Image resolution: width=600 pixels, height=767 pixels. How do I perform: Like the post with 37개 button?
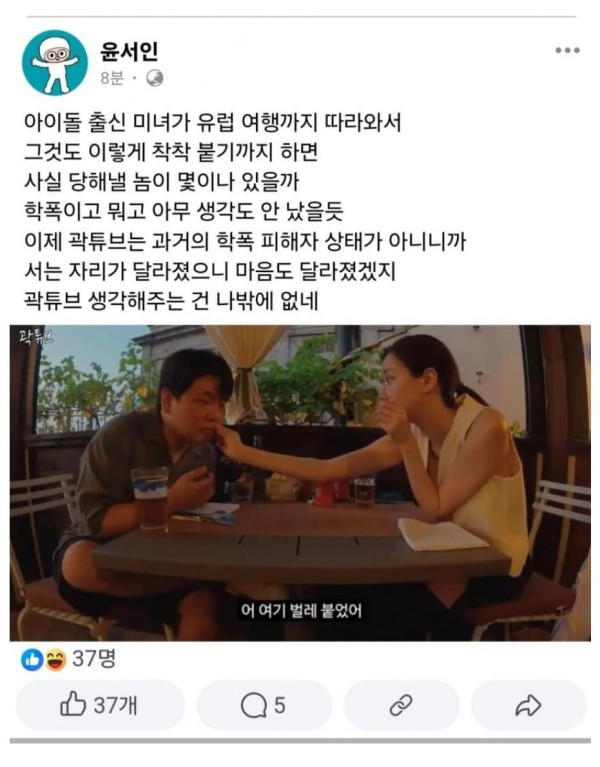pyautogui.click(x=100, y=705)
